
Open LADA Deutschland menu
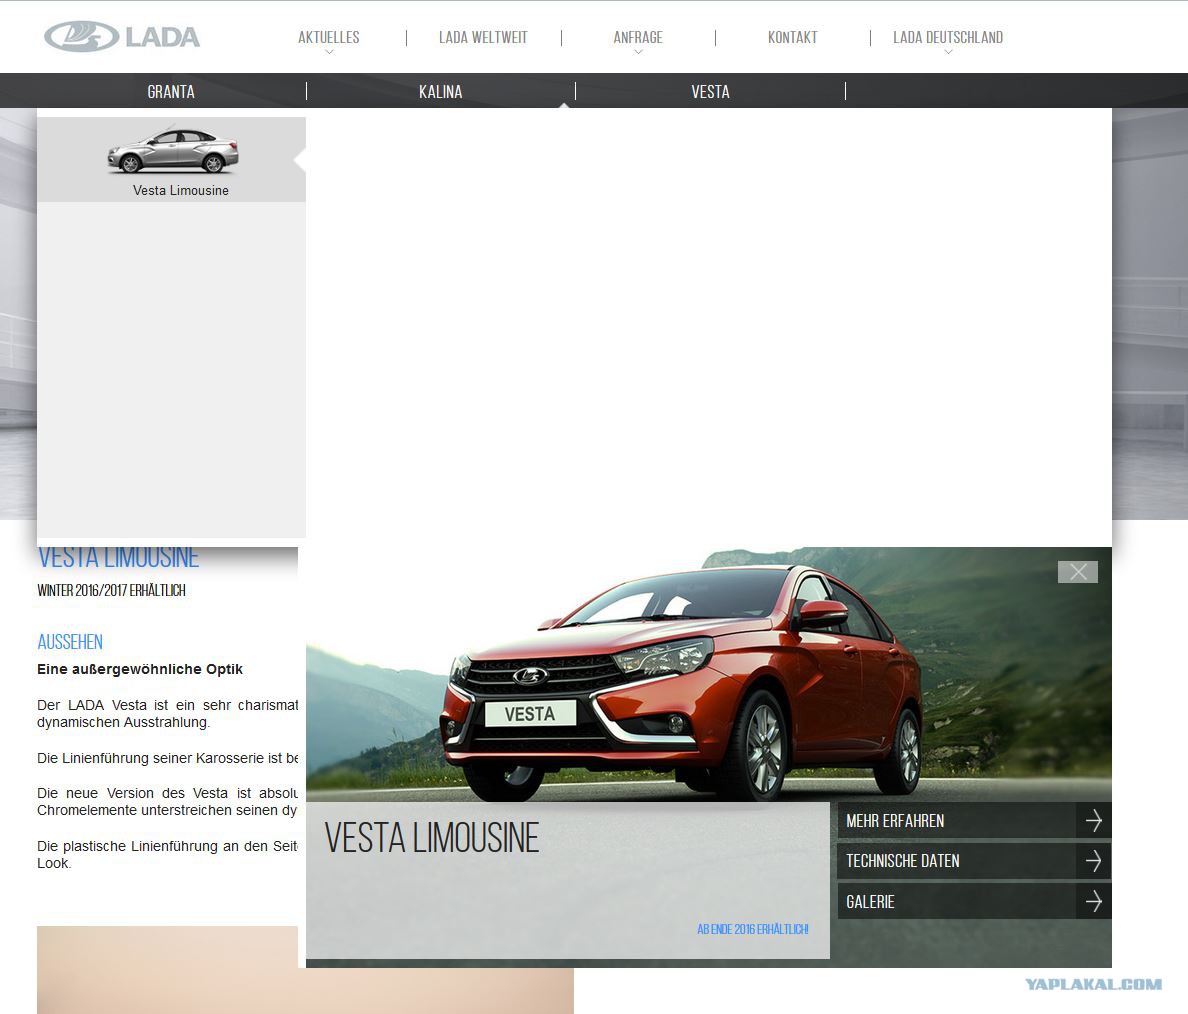948,37
